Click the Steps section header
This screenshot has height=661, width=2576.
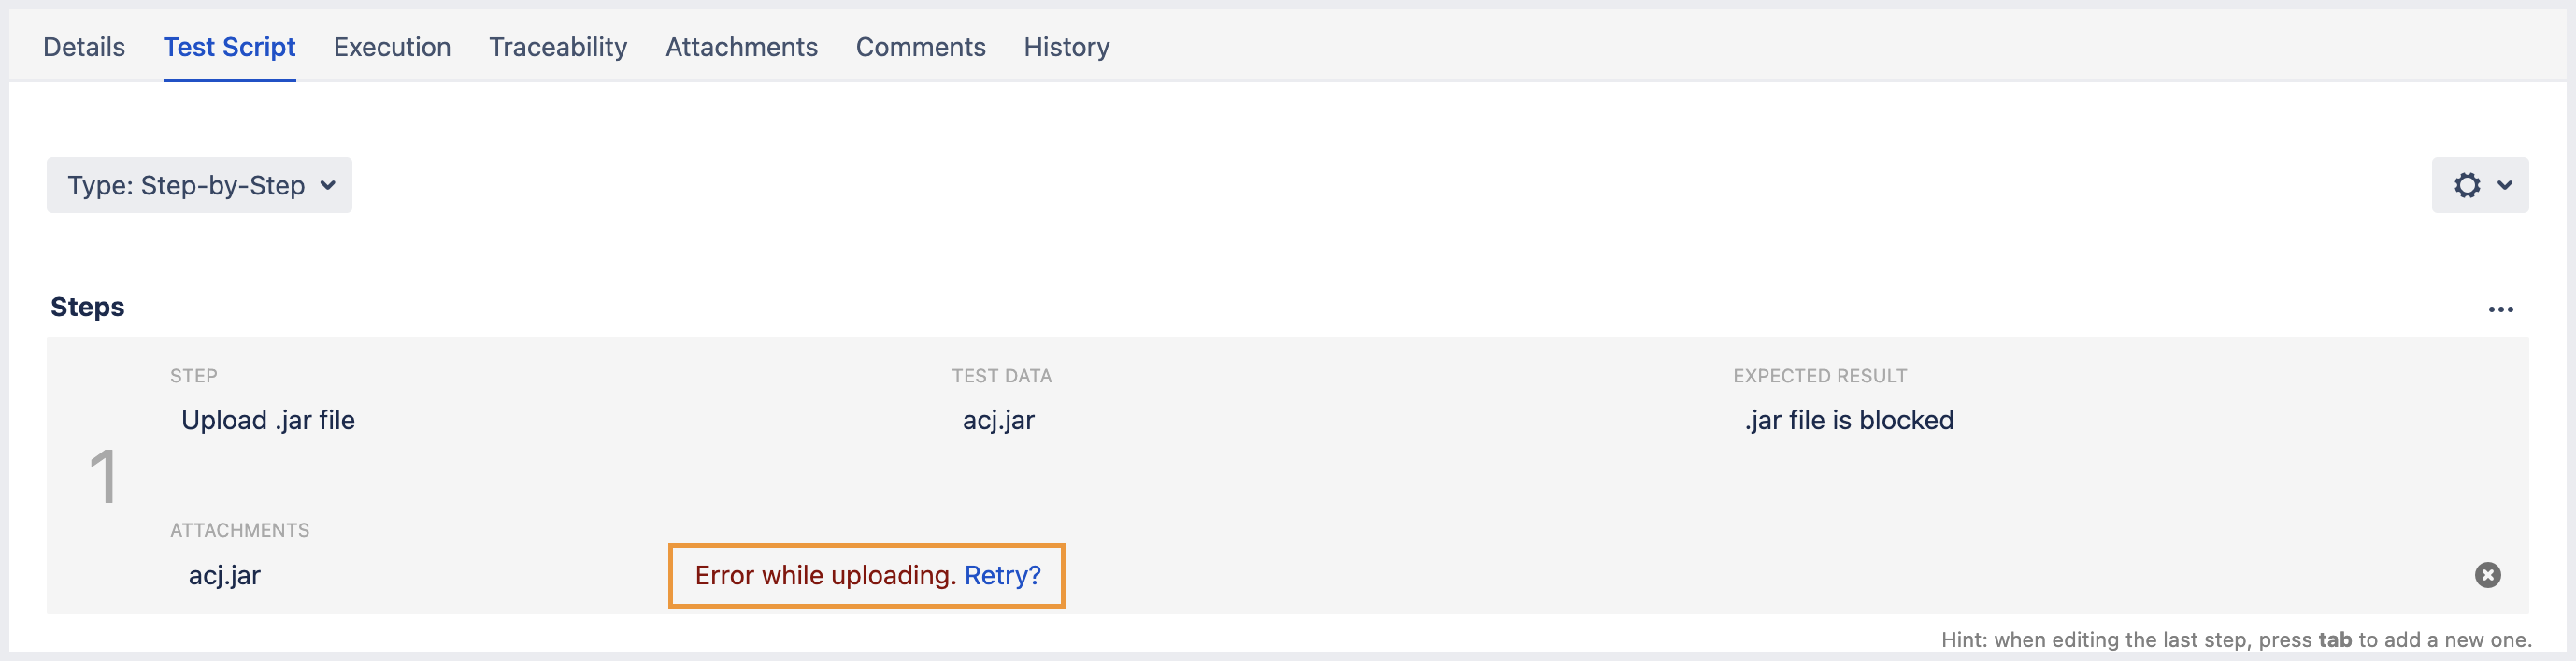click(87, 306)
